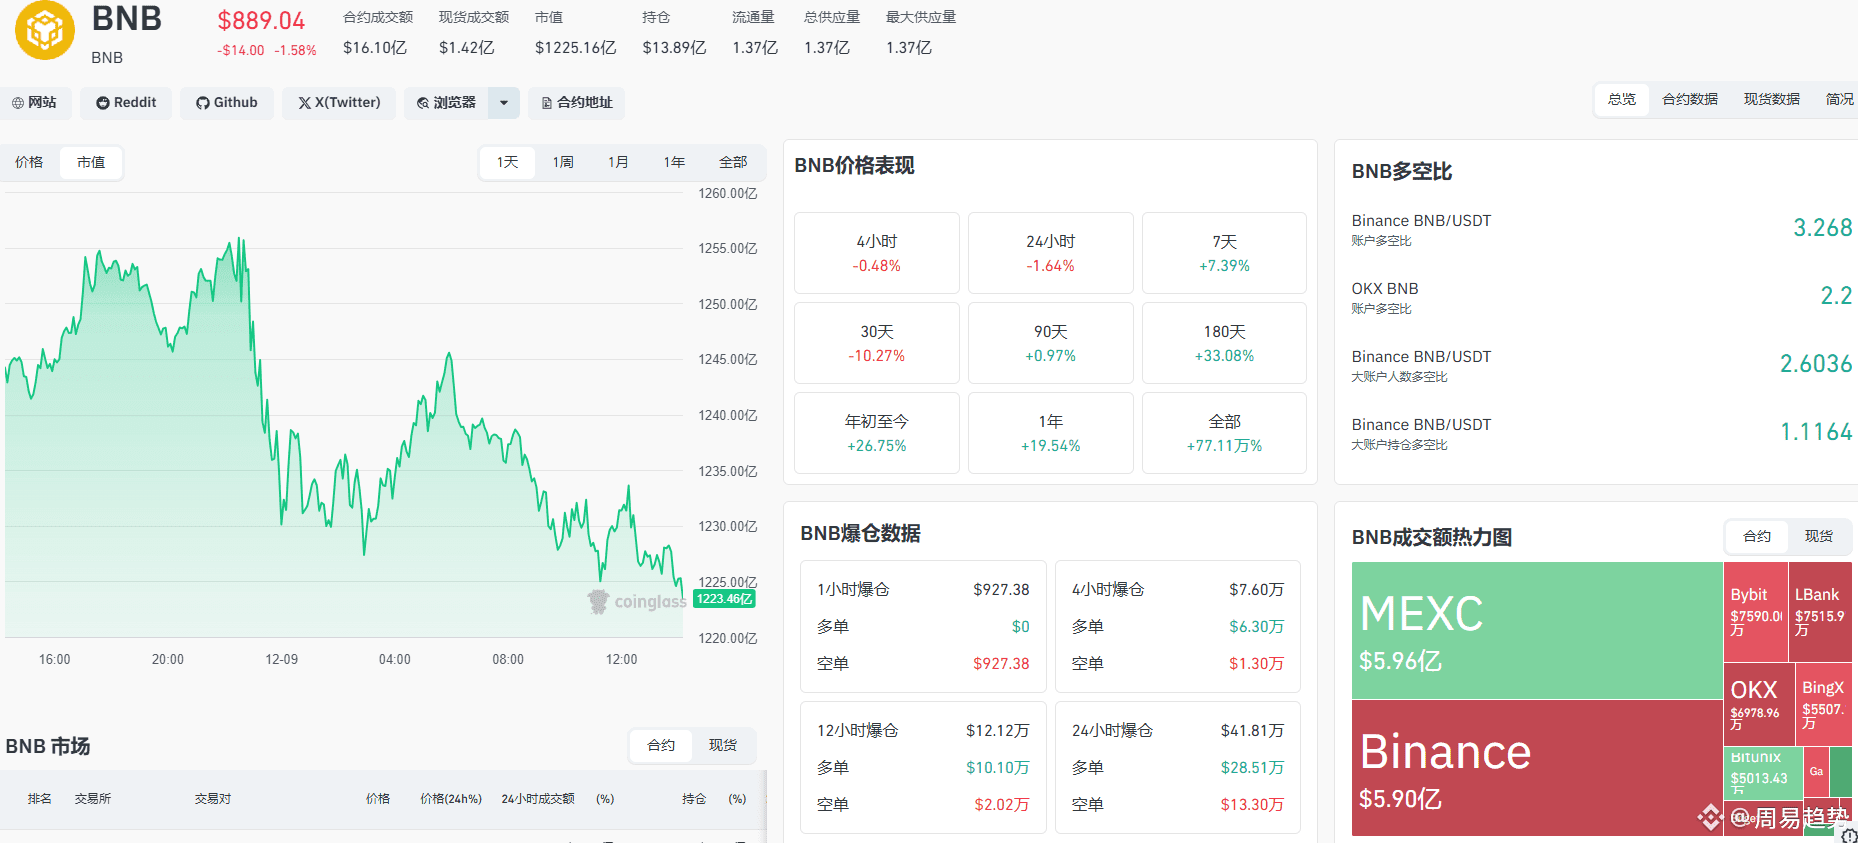The image size is (1858, 843).
Task: Open the Reddit link button
Action: pos(126,103)
